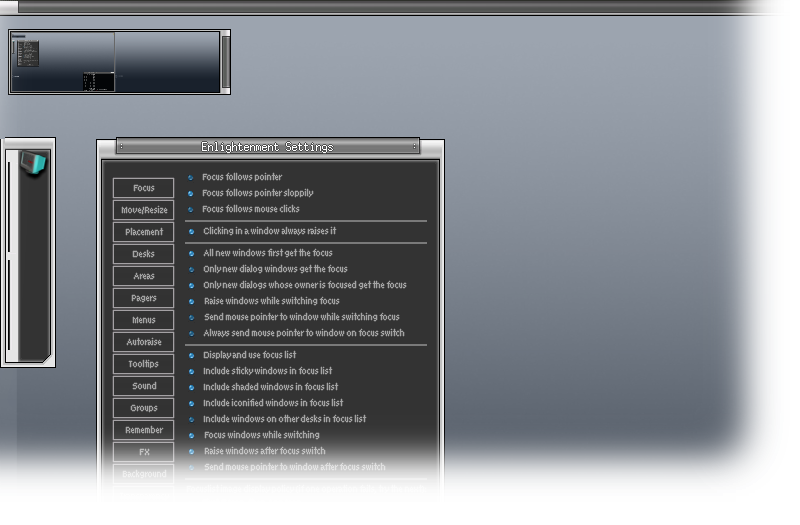
Task: Open the Focus settings tab
Action: click(x=143, y=188)
